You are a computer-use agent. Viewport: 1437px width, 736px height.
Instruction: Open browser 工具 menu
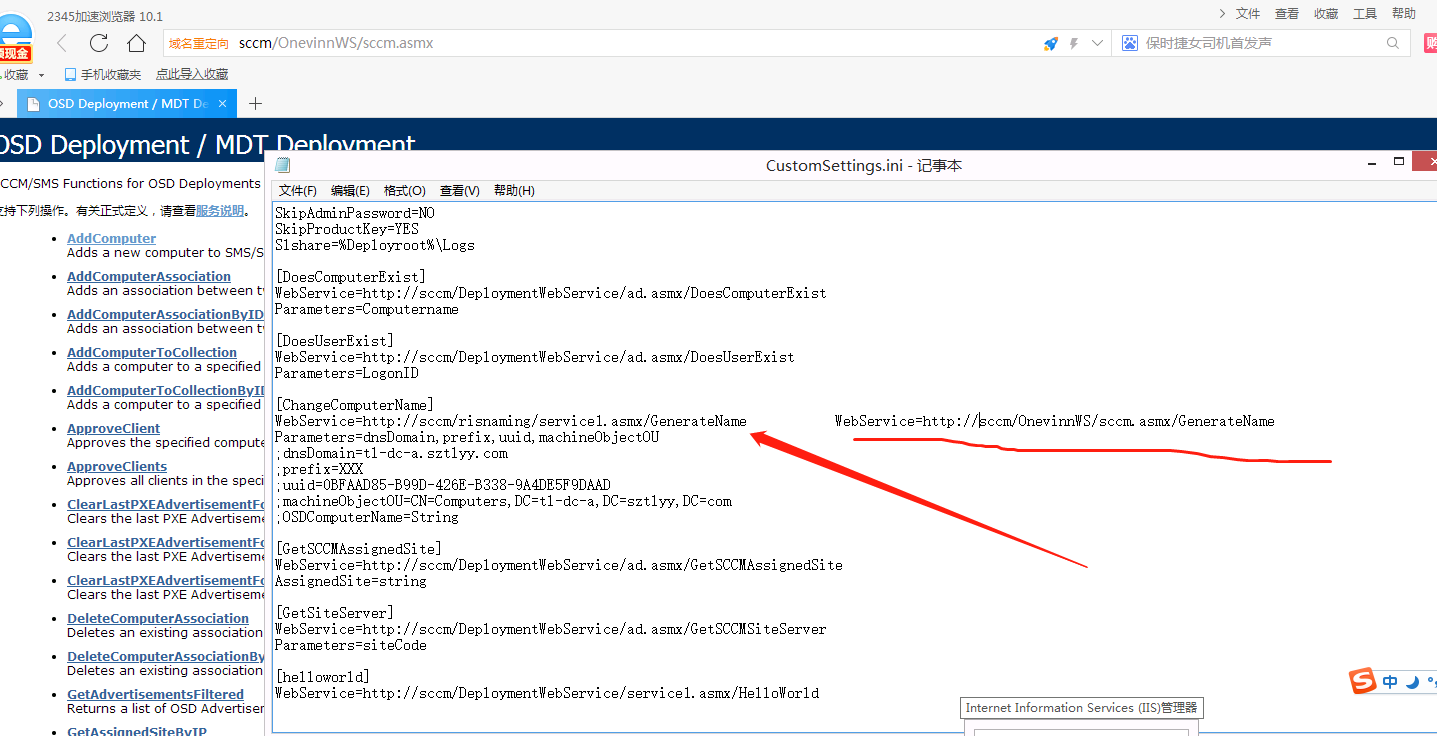pos(1365,13)
